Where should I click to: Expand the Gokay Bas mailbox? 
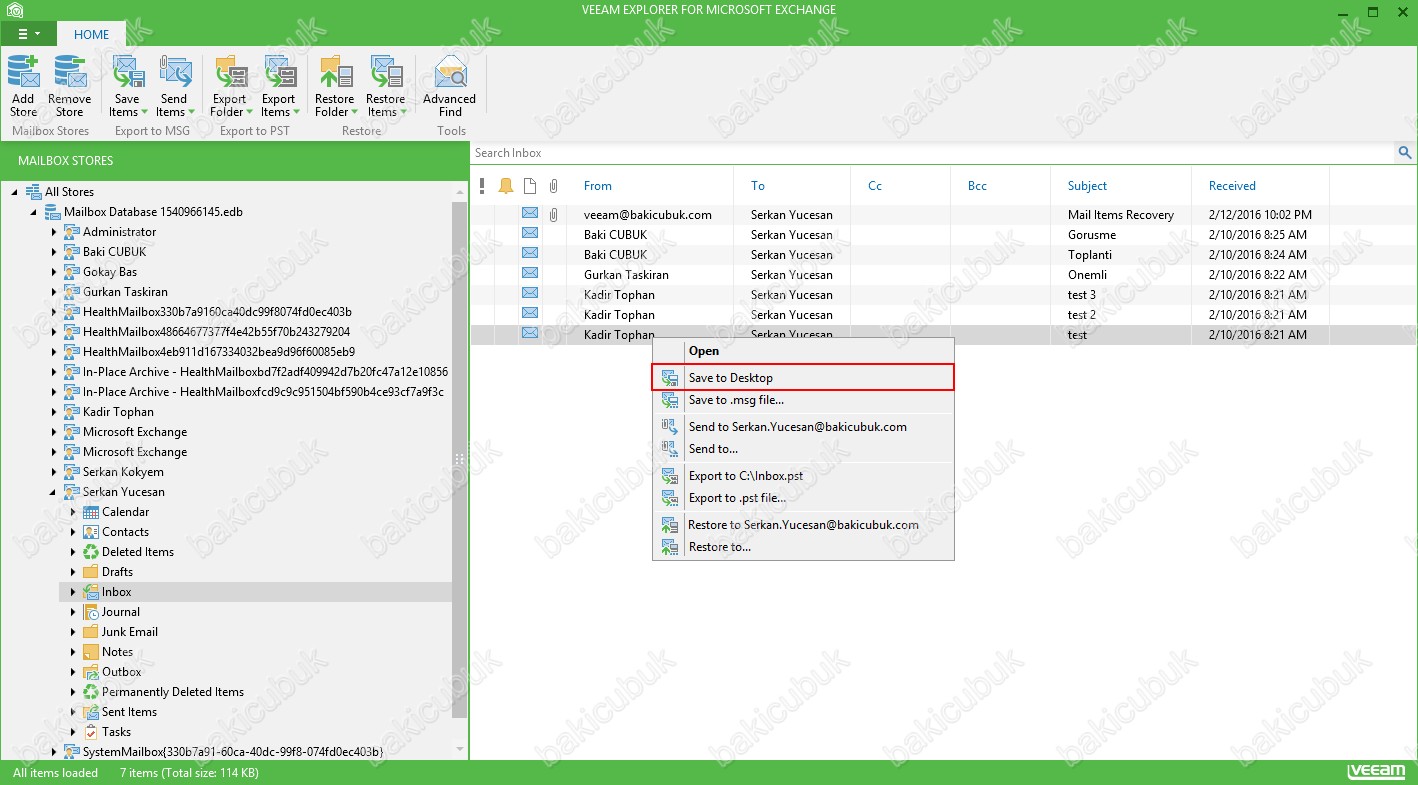53,272
